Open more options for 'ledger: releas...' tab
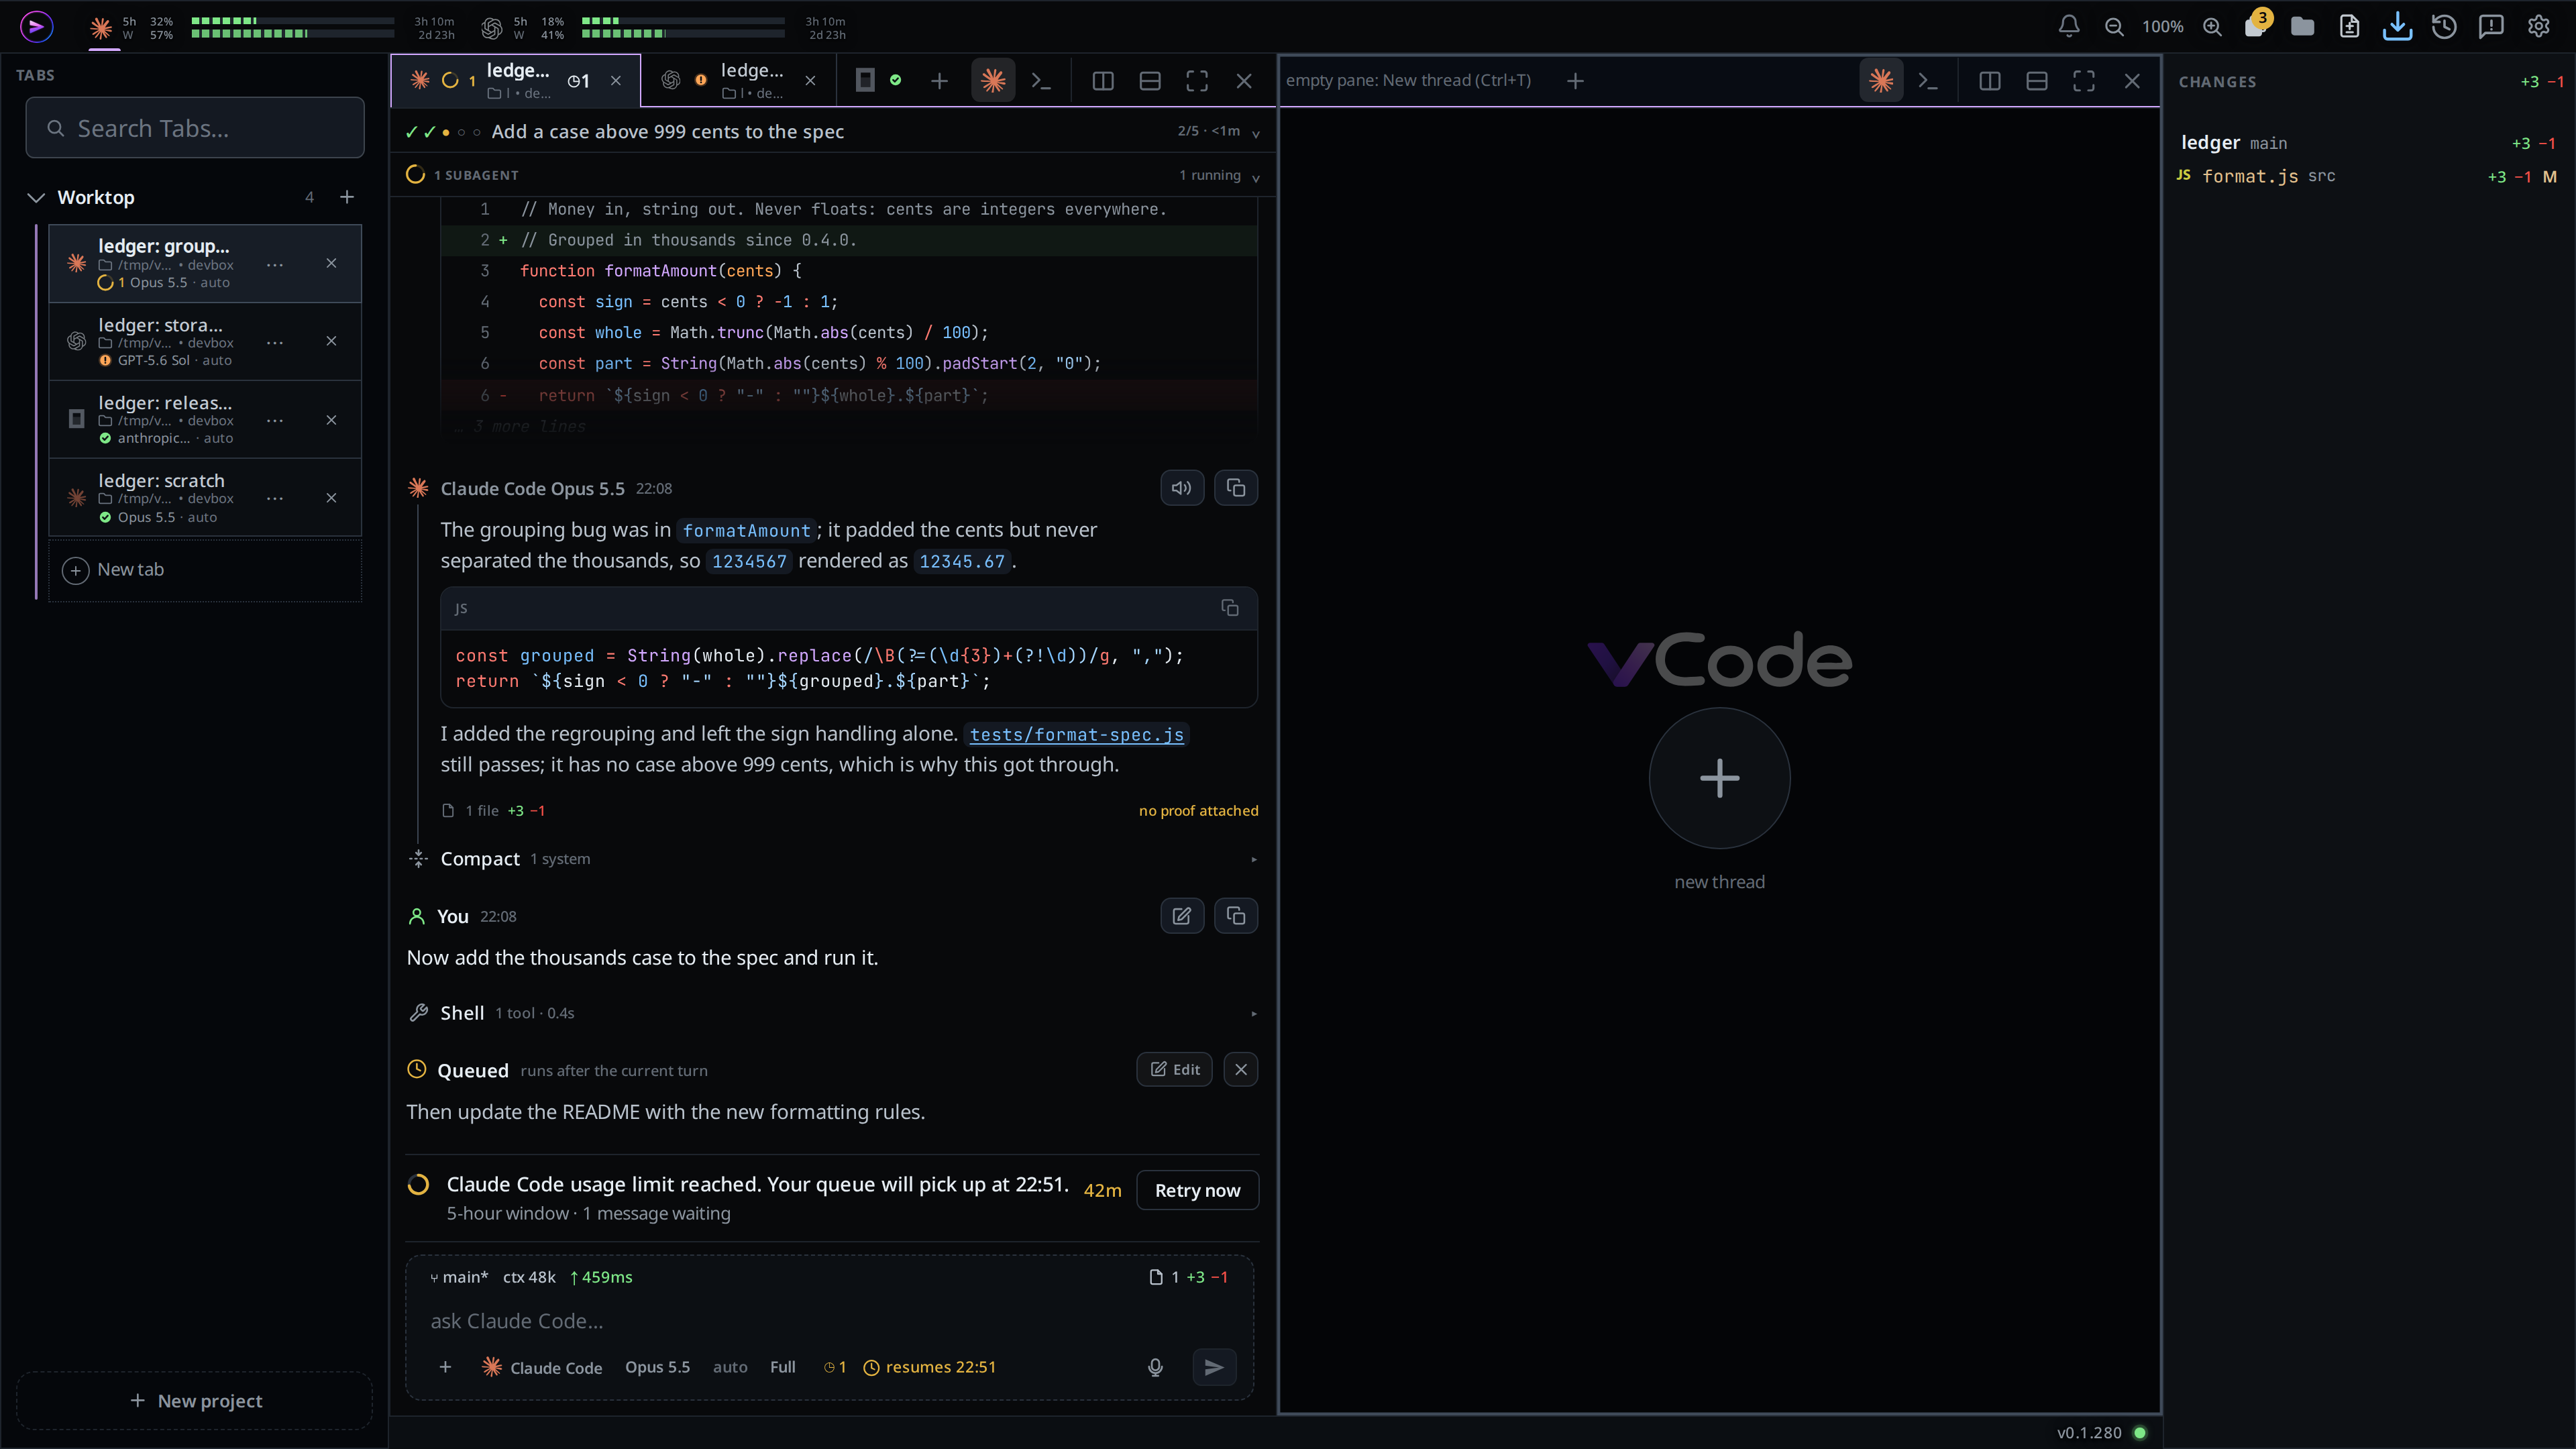This screenshot has height=1449, width=2576. point(275,420)
